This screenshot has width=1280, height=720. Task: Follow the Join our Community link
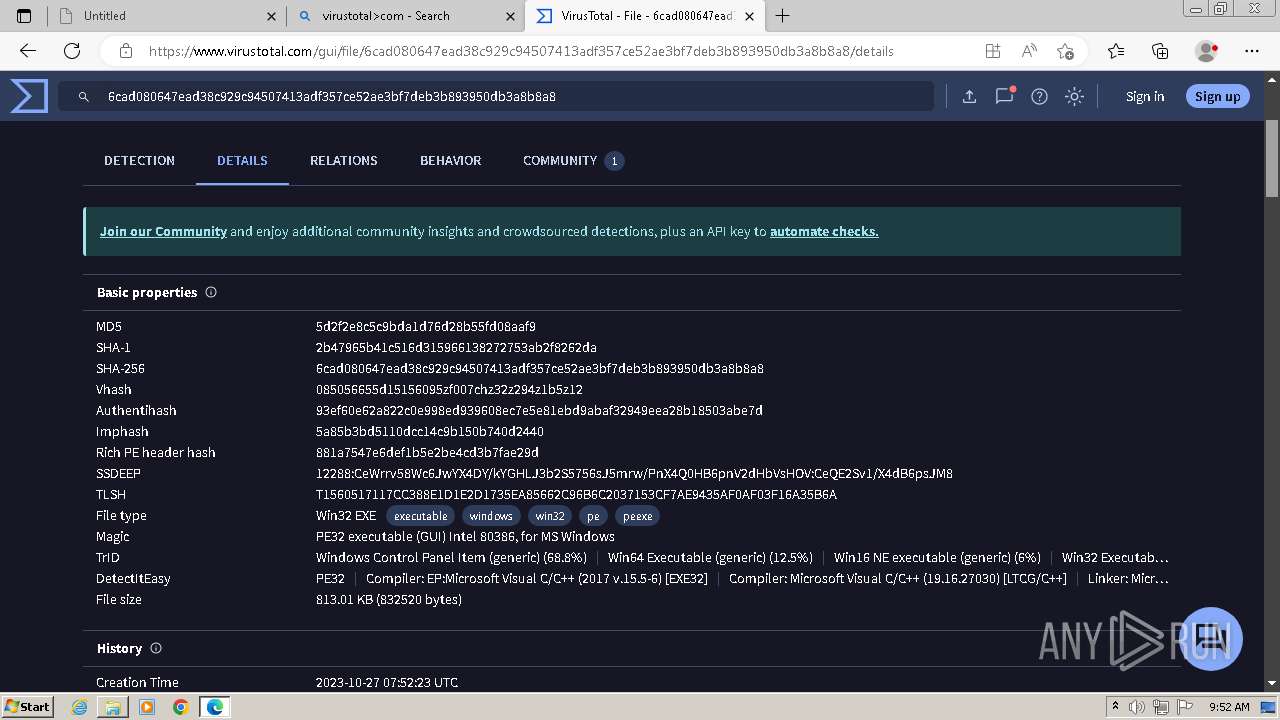click(163, 231)
